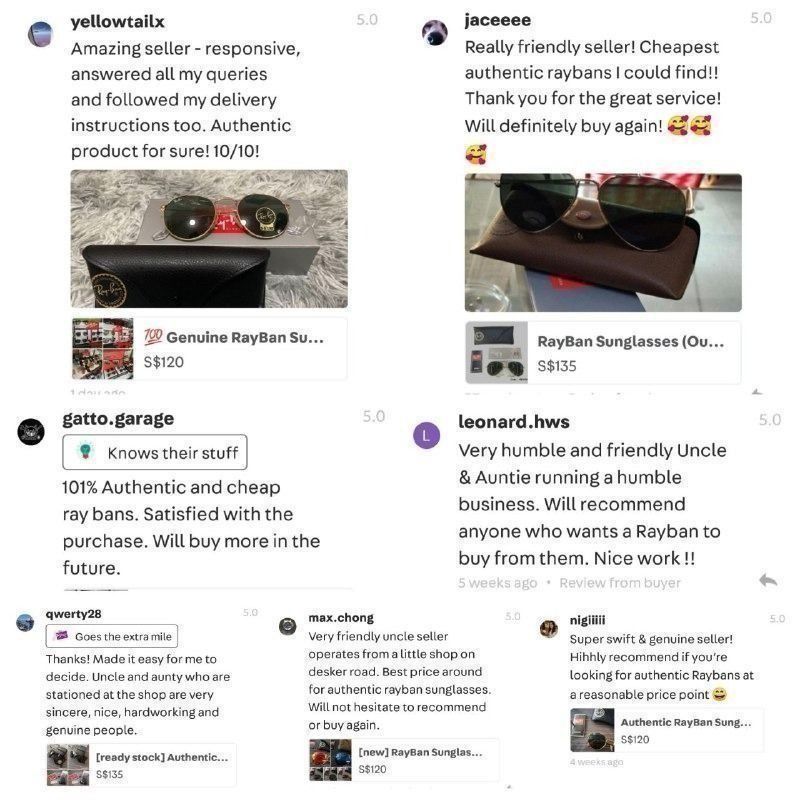The image size is (800, 800).
Task: Click the username leonard.hws
Action: 514,422
